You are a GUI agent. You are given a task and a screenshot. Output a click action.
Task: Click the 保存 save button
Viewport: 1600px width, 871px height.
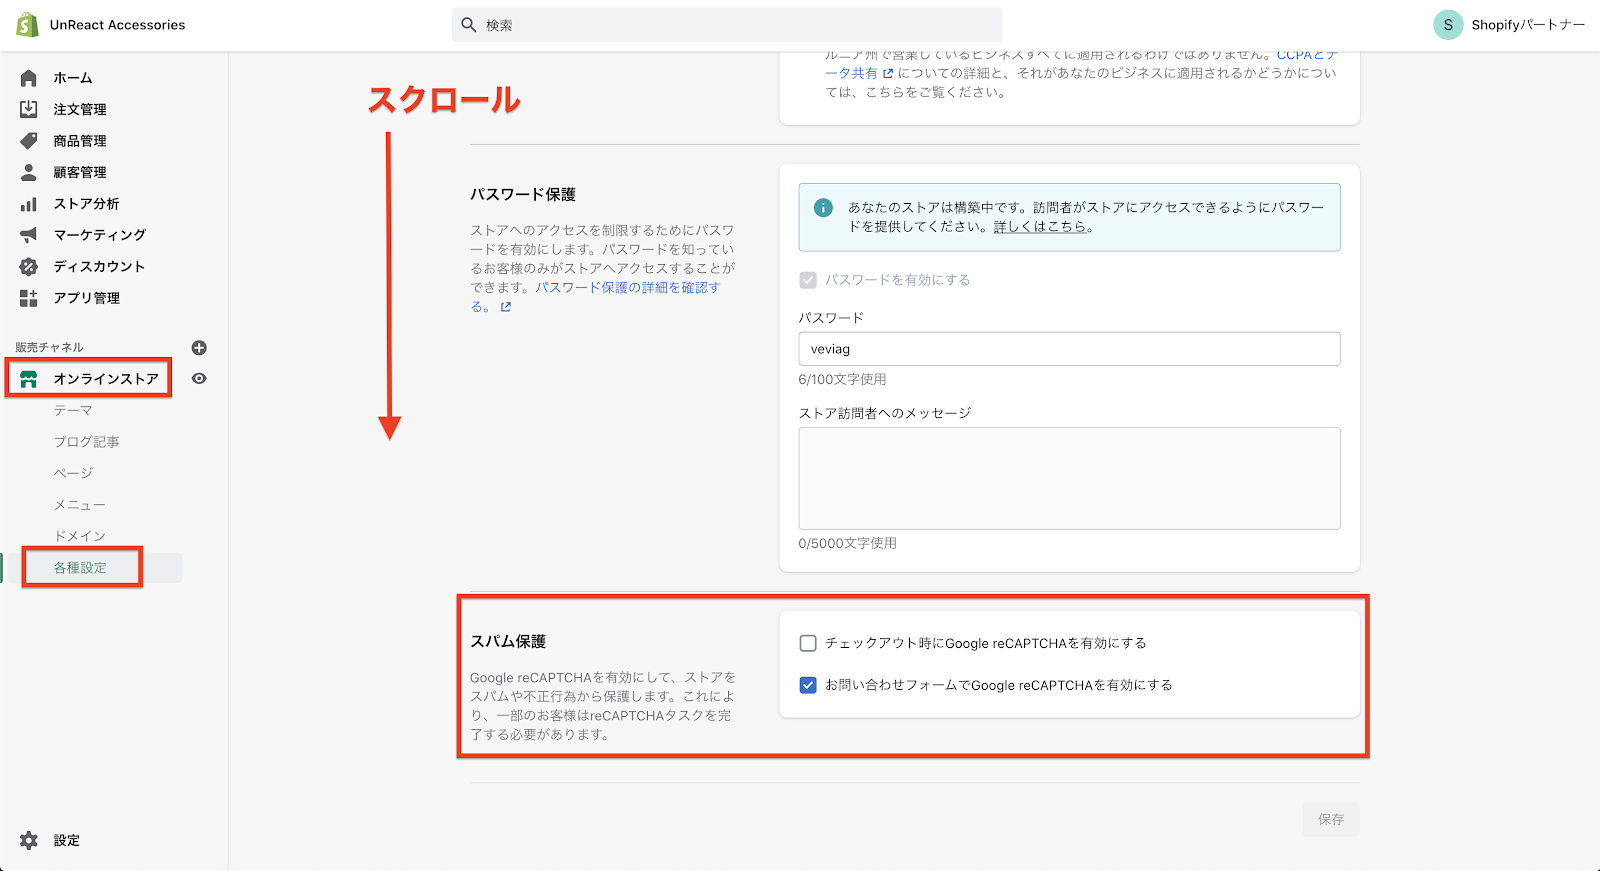(x=1330, y=819)
